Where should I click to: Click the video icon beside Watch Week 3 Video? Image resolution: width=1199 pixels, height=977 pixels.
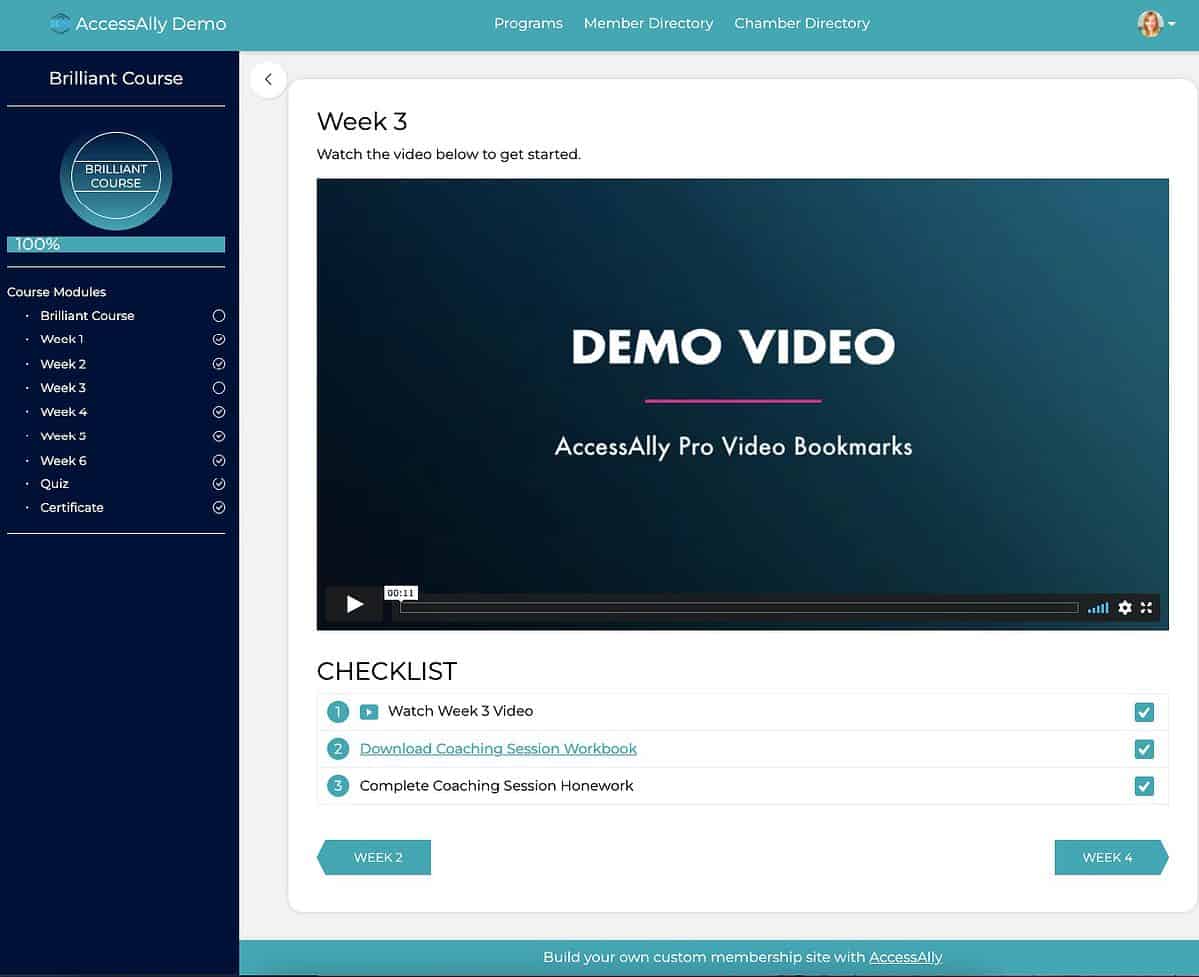click(368, 711)
